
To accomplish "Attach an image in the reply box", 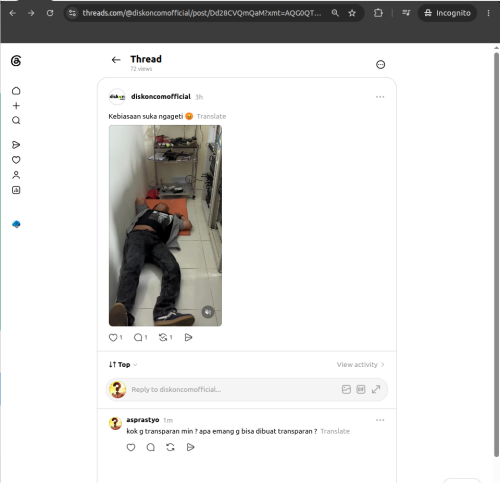I will (x=346, y=389).
